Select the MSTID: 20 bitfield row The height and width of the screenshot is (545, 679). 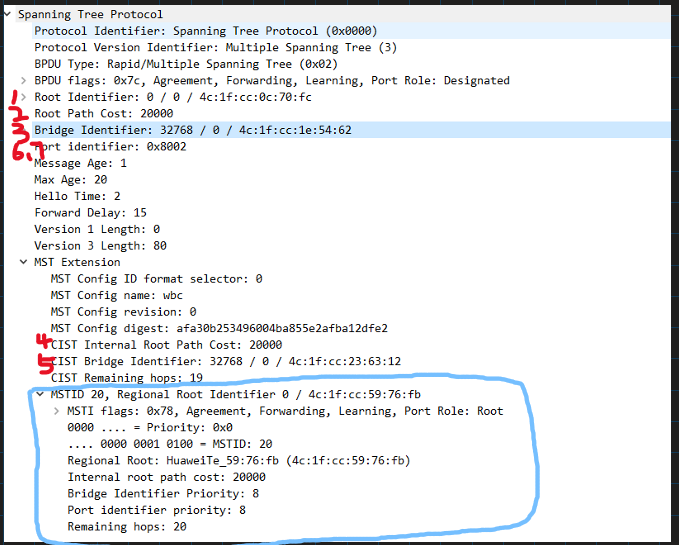(368, 444)
